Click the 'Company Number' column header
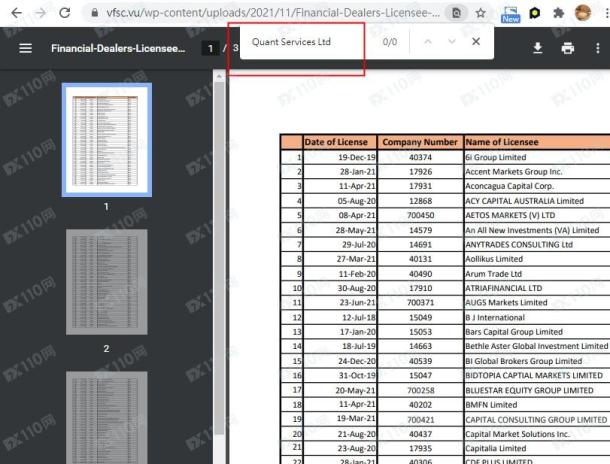Viewport: 610px width, 464px height. (420, 142)
